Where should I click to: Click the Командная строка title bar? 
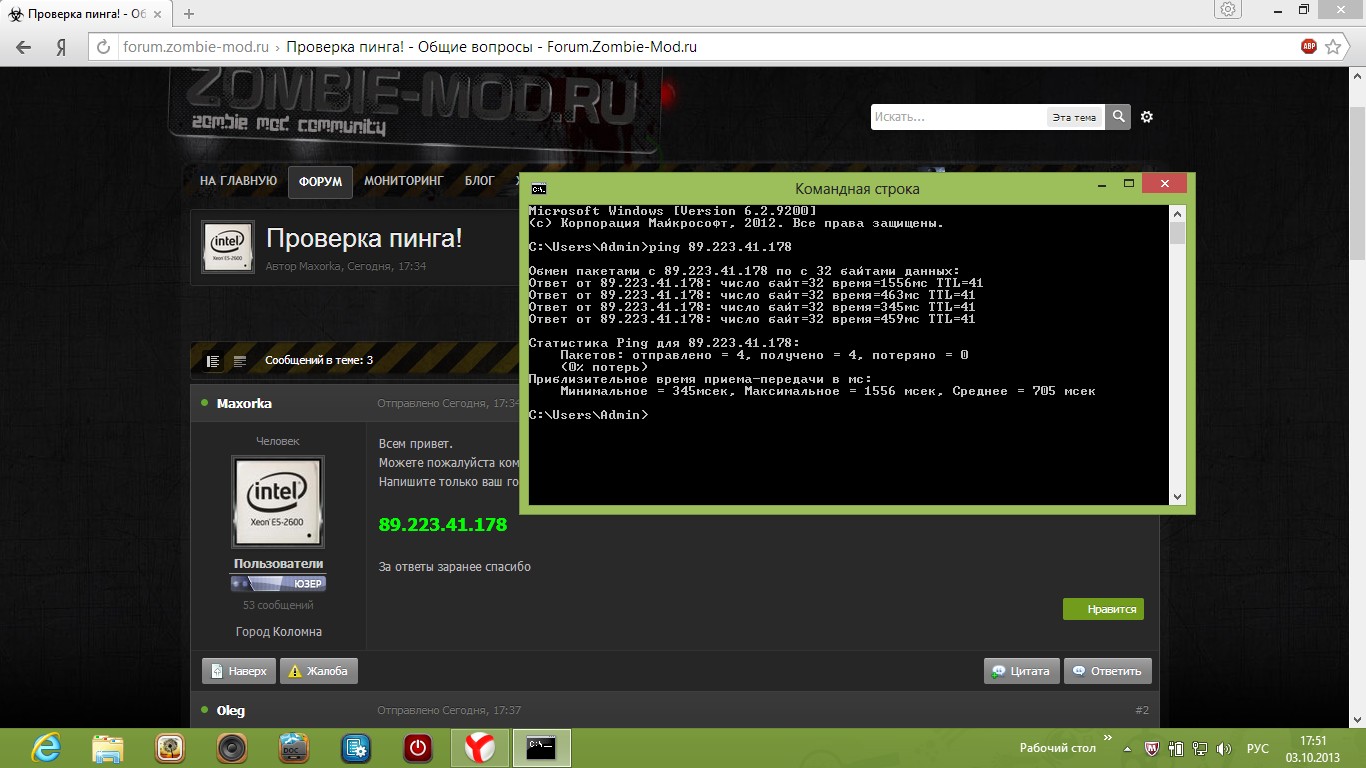[x=857, y=188]
